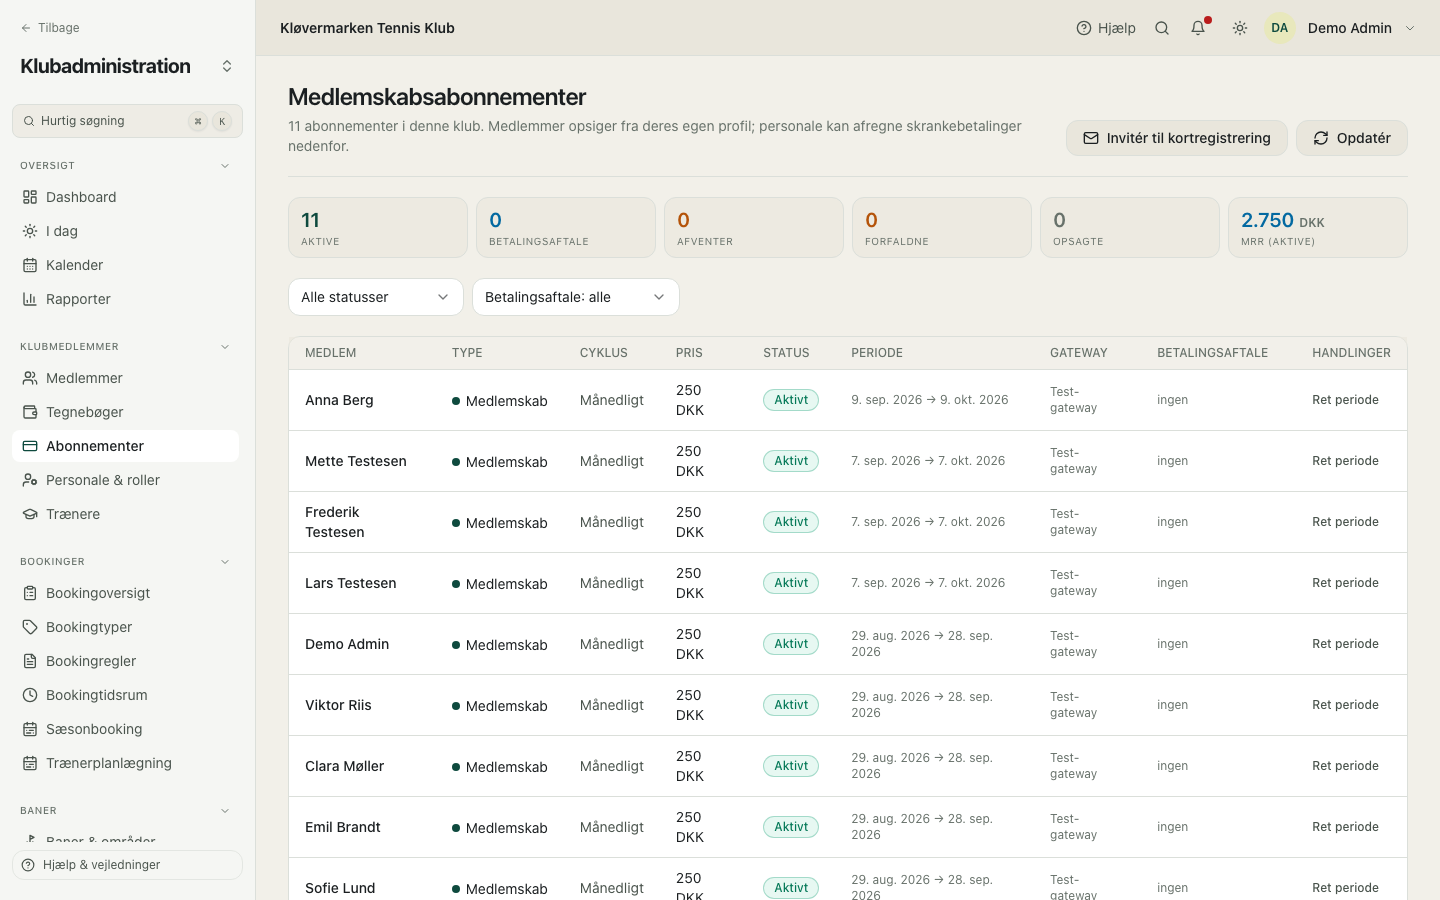The width and height of the screenshot is (1440, 900).
Task: Click the Bookingregler document icon
Action: [30, 661]
